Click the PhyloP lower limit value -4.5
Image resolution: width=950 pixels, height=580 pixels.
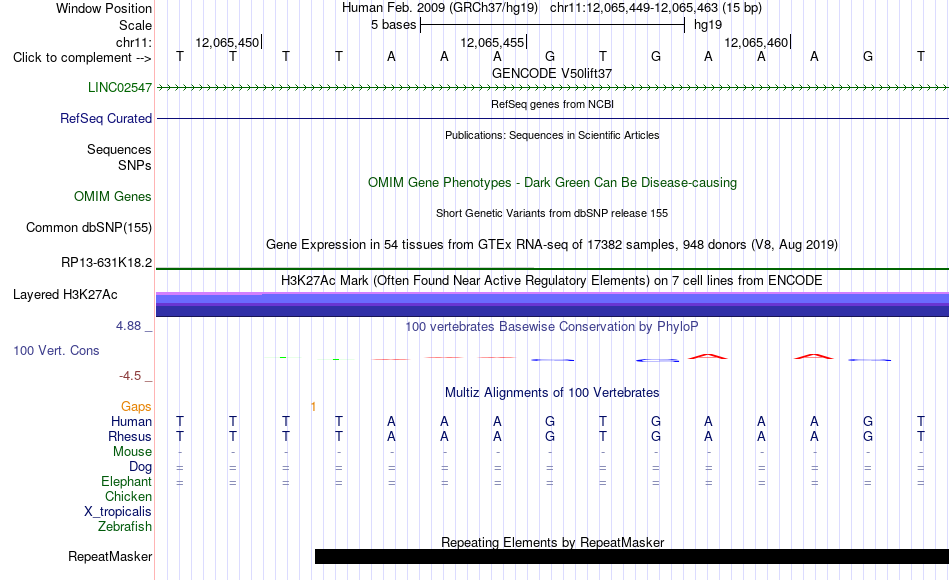point(130,376)
